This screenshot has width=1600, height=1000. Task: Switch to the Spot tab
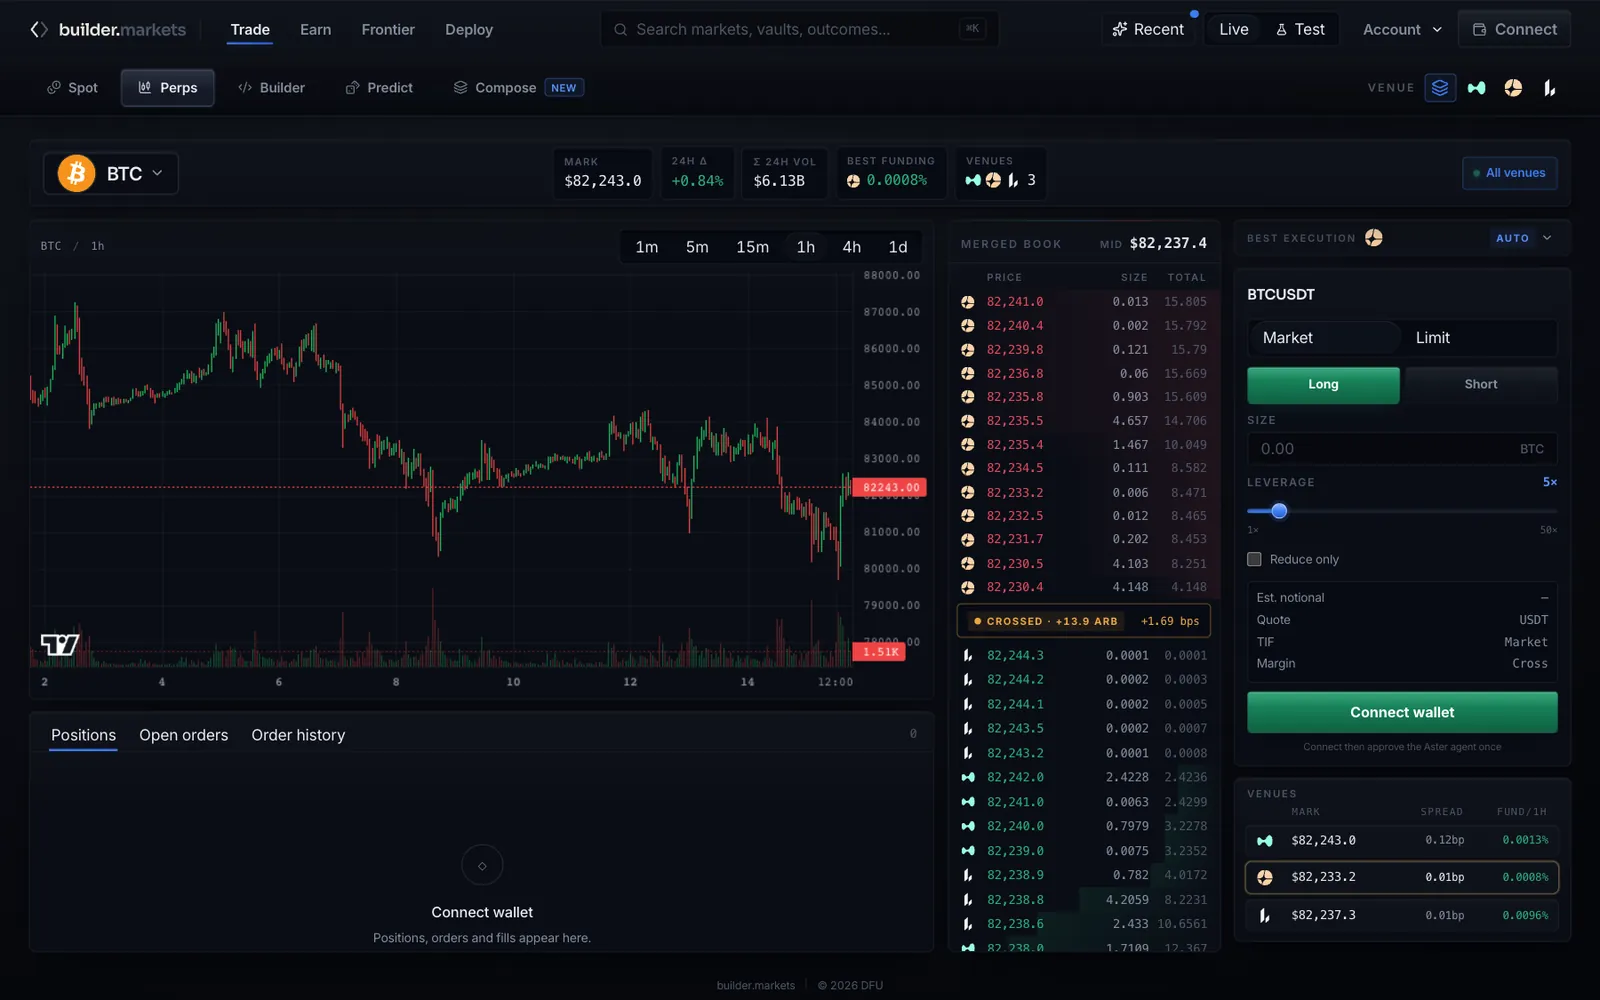point(72,88)
